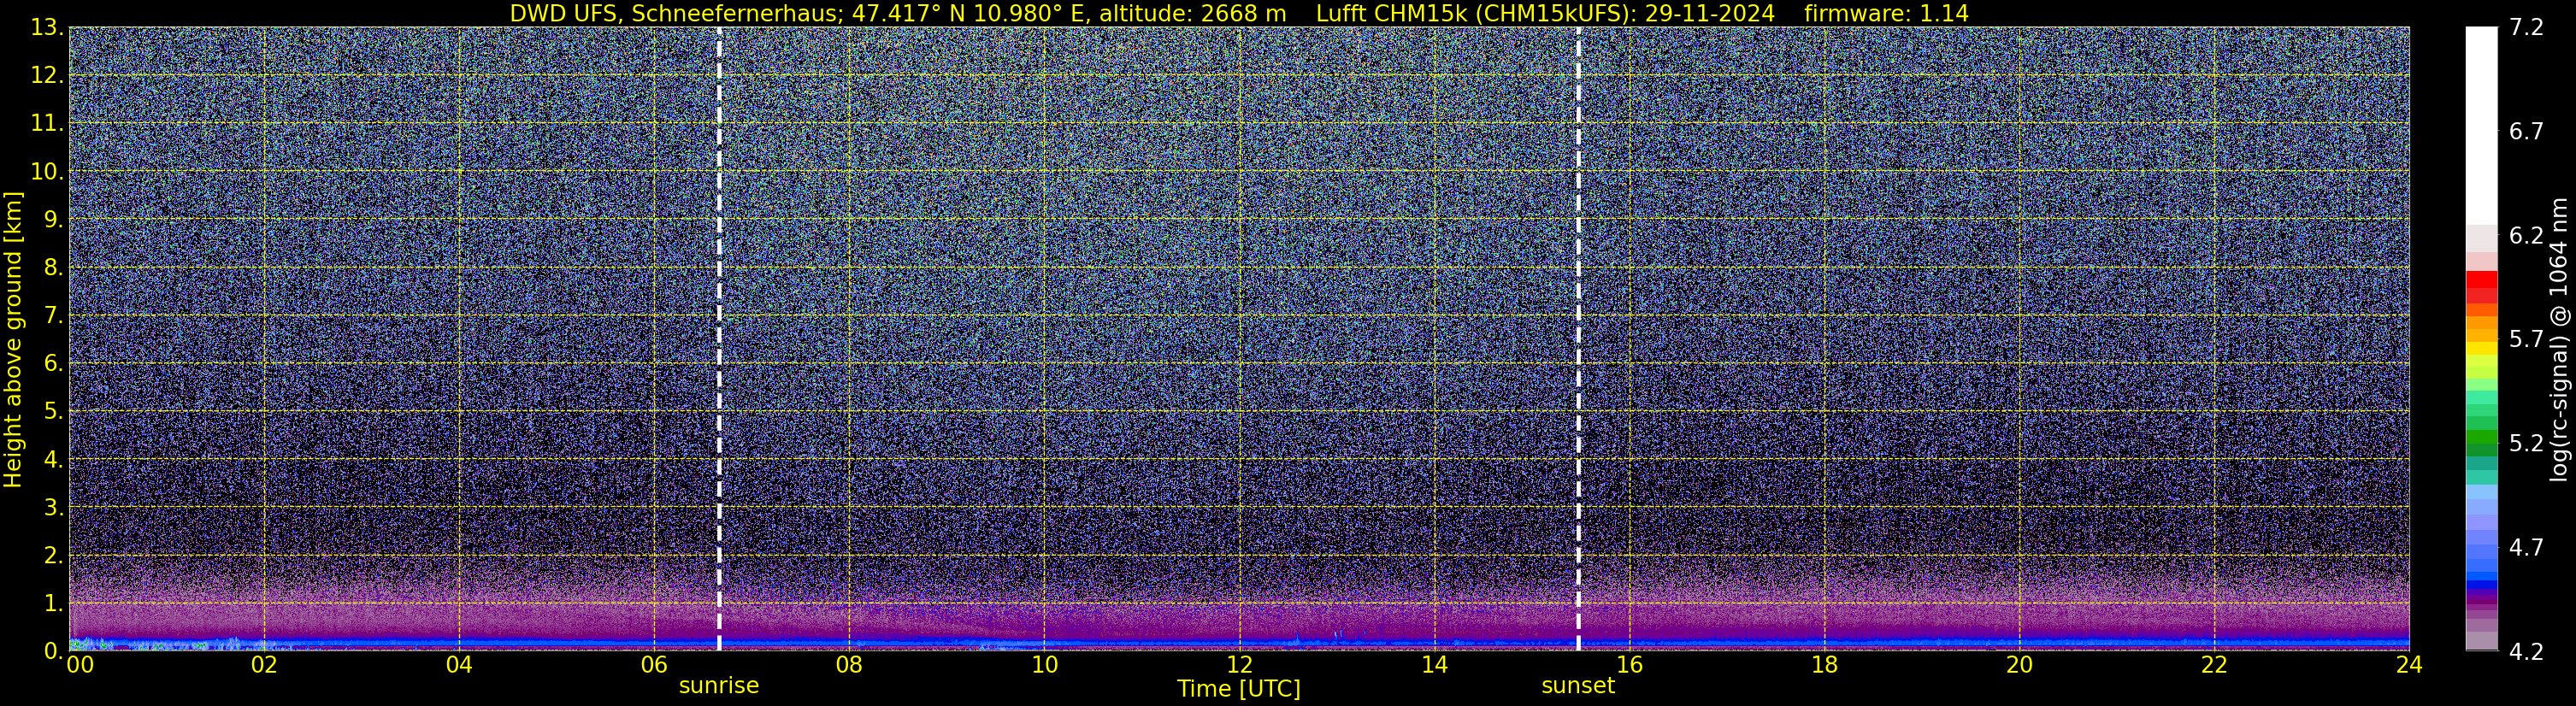Click the colorbar tick label '6.7'

(2526, 132)
